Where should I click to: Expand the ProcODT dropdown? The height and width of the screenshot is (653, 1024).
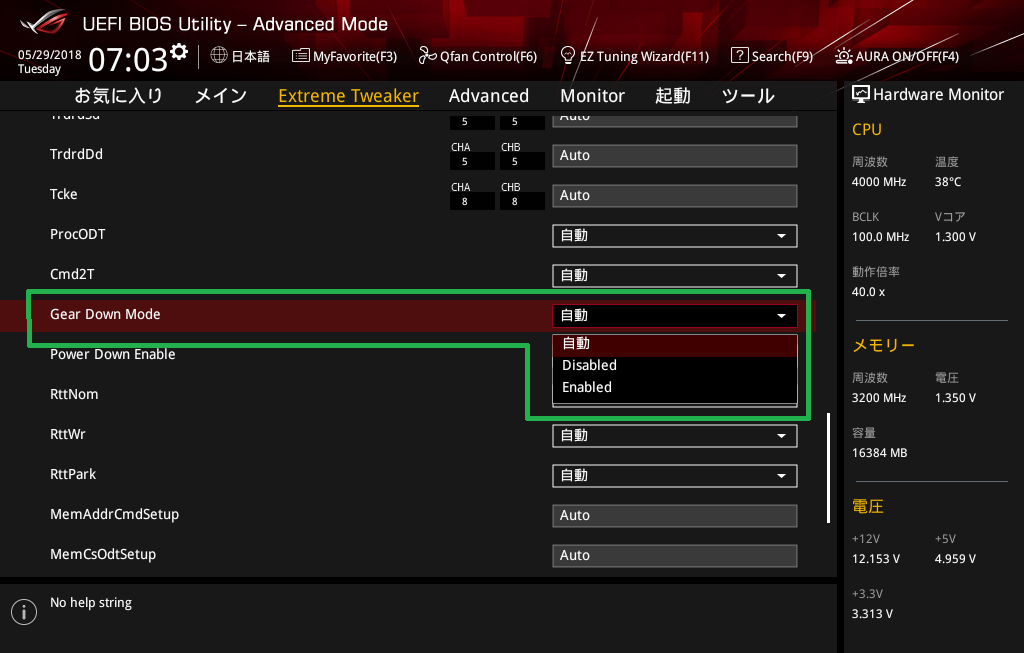(x=675, y=236)
